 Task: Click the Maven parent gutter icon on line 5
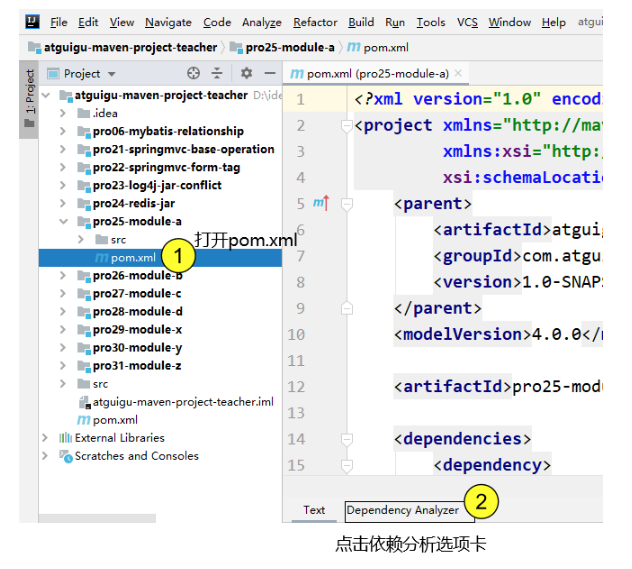320,203
